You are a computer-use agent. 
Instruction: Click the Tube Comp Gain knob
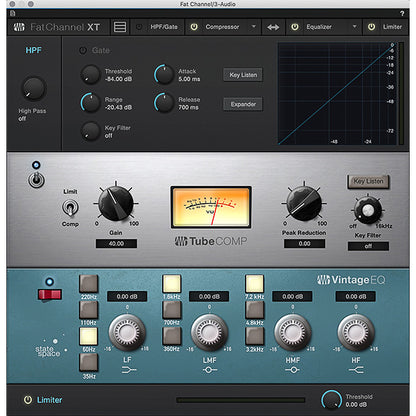[116, 203]
